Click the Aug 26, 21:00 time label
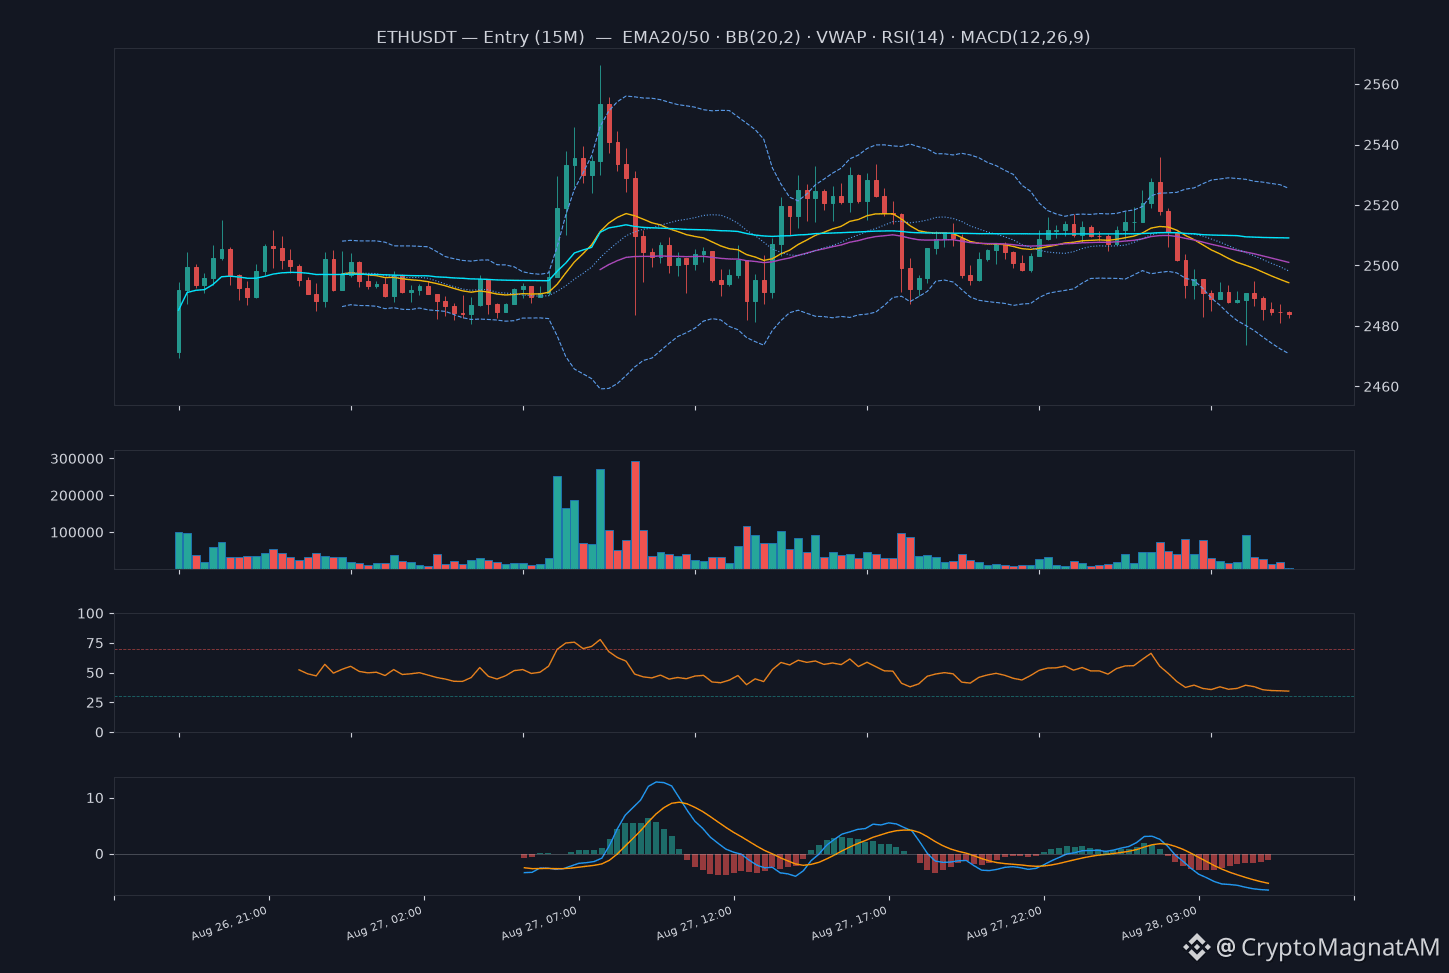1449x973 pixels. point(230,923)
